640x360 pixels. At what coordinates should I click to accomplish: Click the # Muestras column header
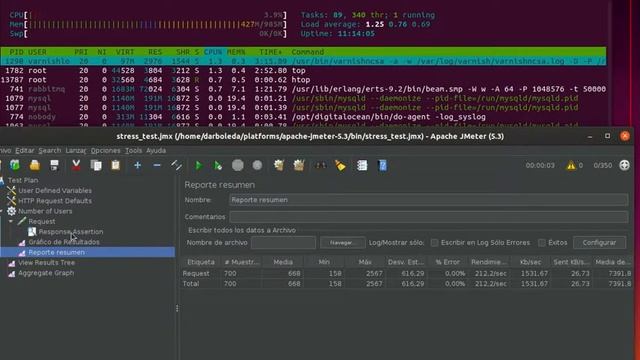coord(242,262)
